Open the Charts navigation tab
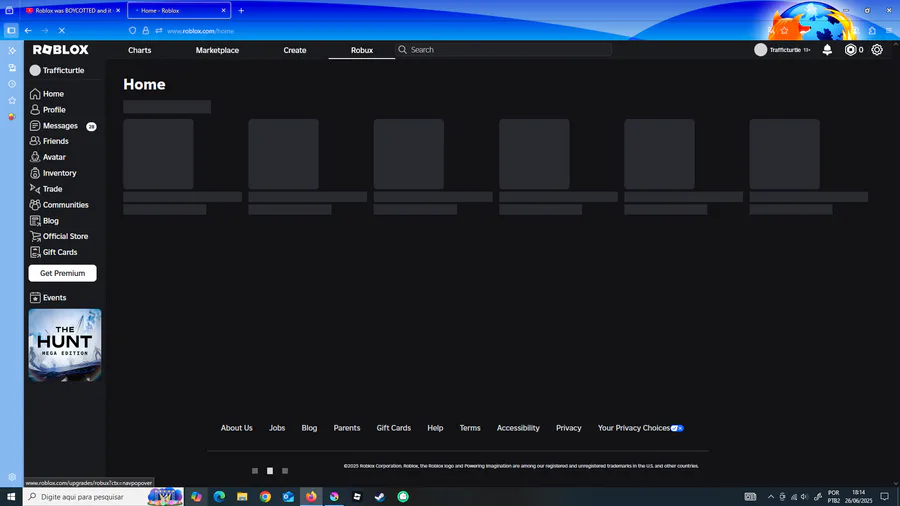This screenshot has width=900, height=506. pyautogui.click(x=139, y=50)
